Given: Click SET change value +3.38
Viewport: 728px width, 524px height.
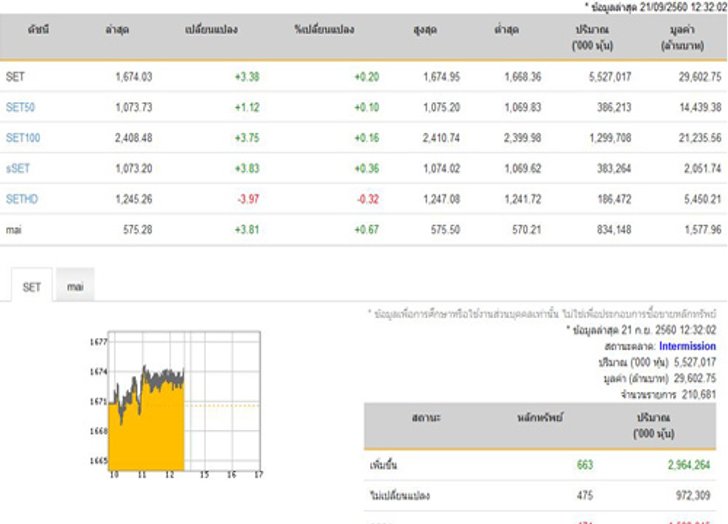Looking at the screenshot, I should (247, 77).
